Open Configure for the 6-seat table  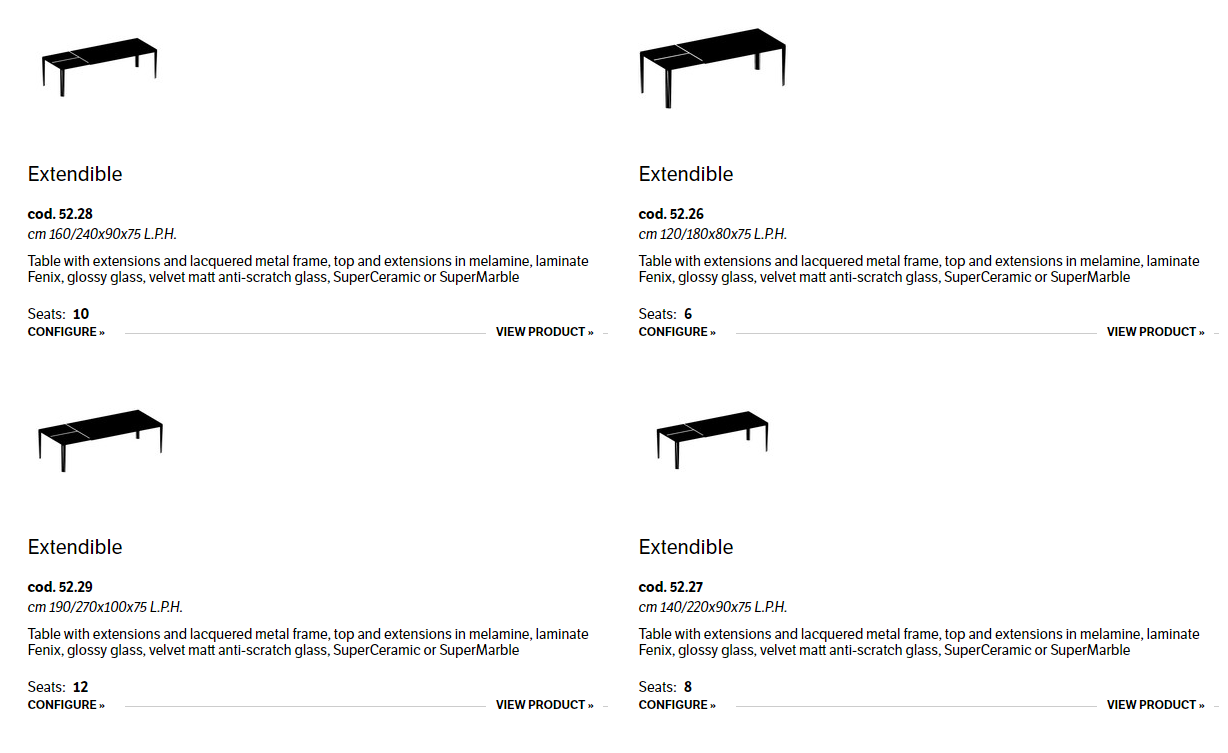pos(677,332)
